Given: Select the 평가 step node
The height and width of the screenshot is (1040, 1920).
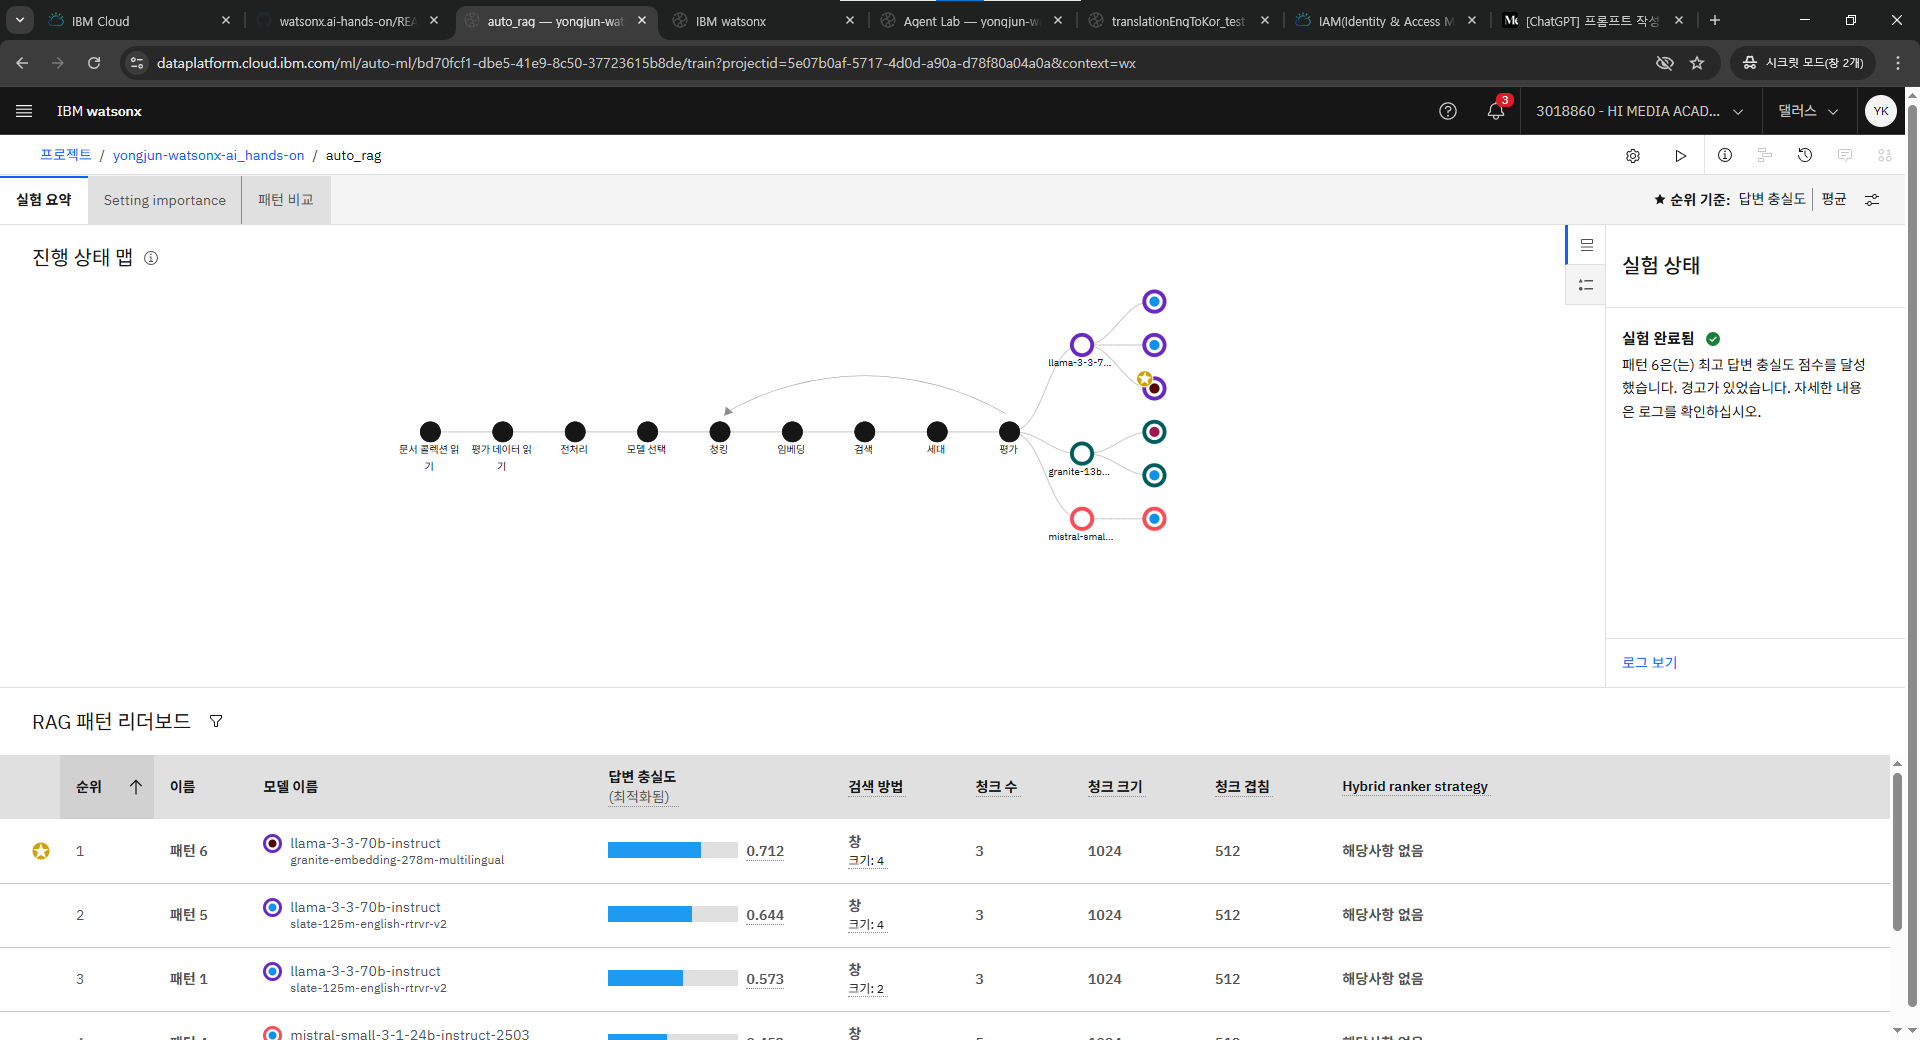Looking at the screenshot, I should tap(1010, 431).
